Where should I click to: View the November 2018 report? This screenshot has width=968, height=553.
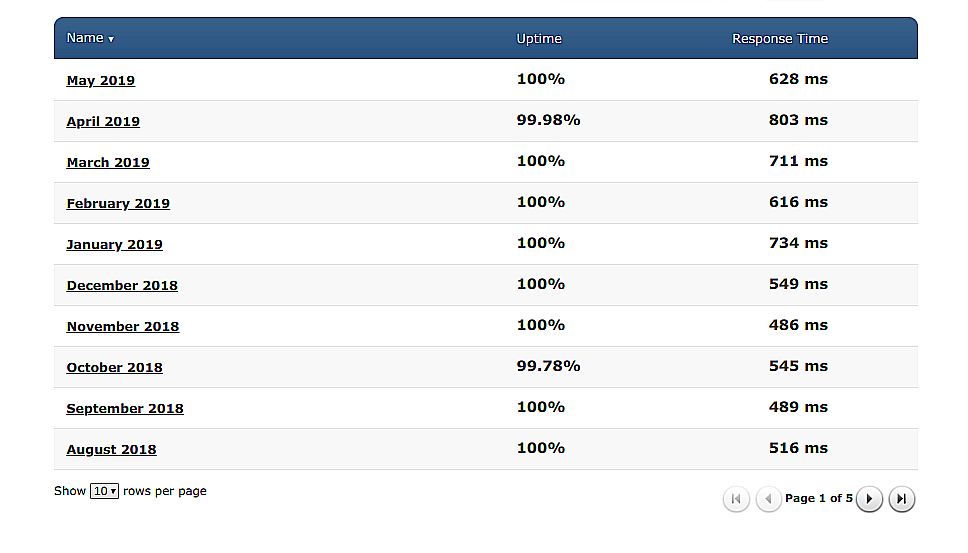pos(123,326)
